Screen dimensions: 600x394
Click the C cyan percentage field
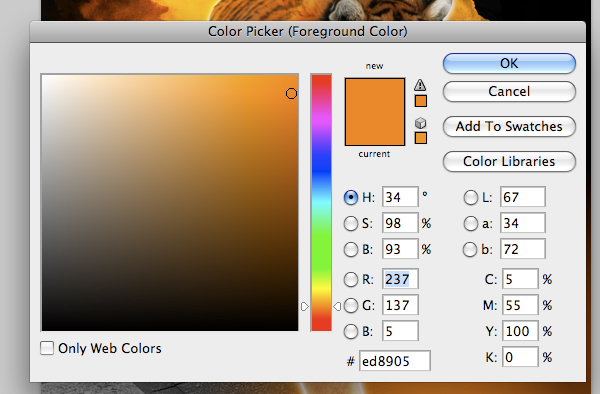click(x=520, y=279)
